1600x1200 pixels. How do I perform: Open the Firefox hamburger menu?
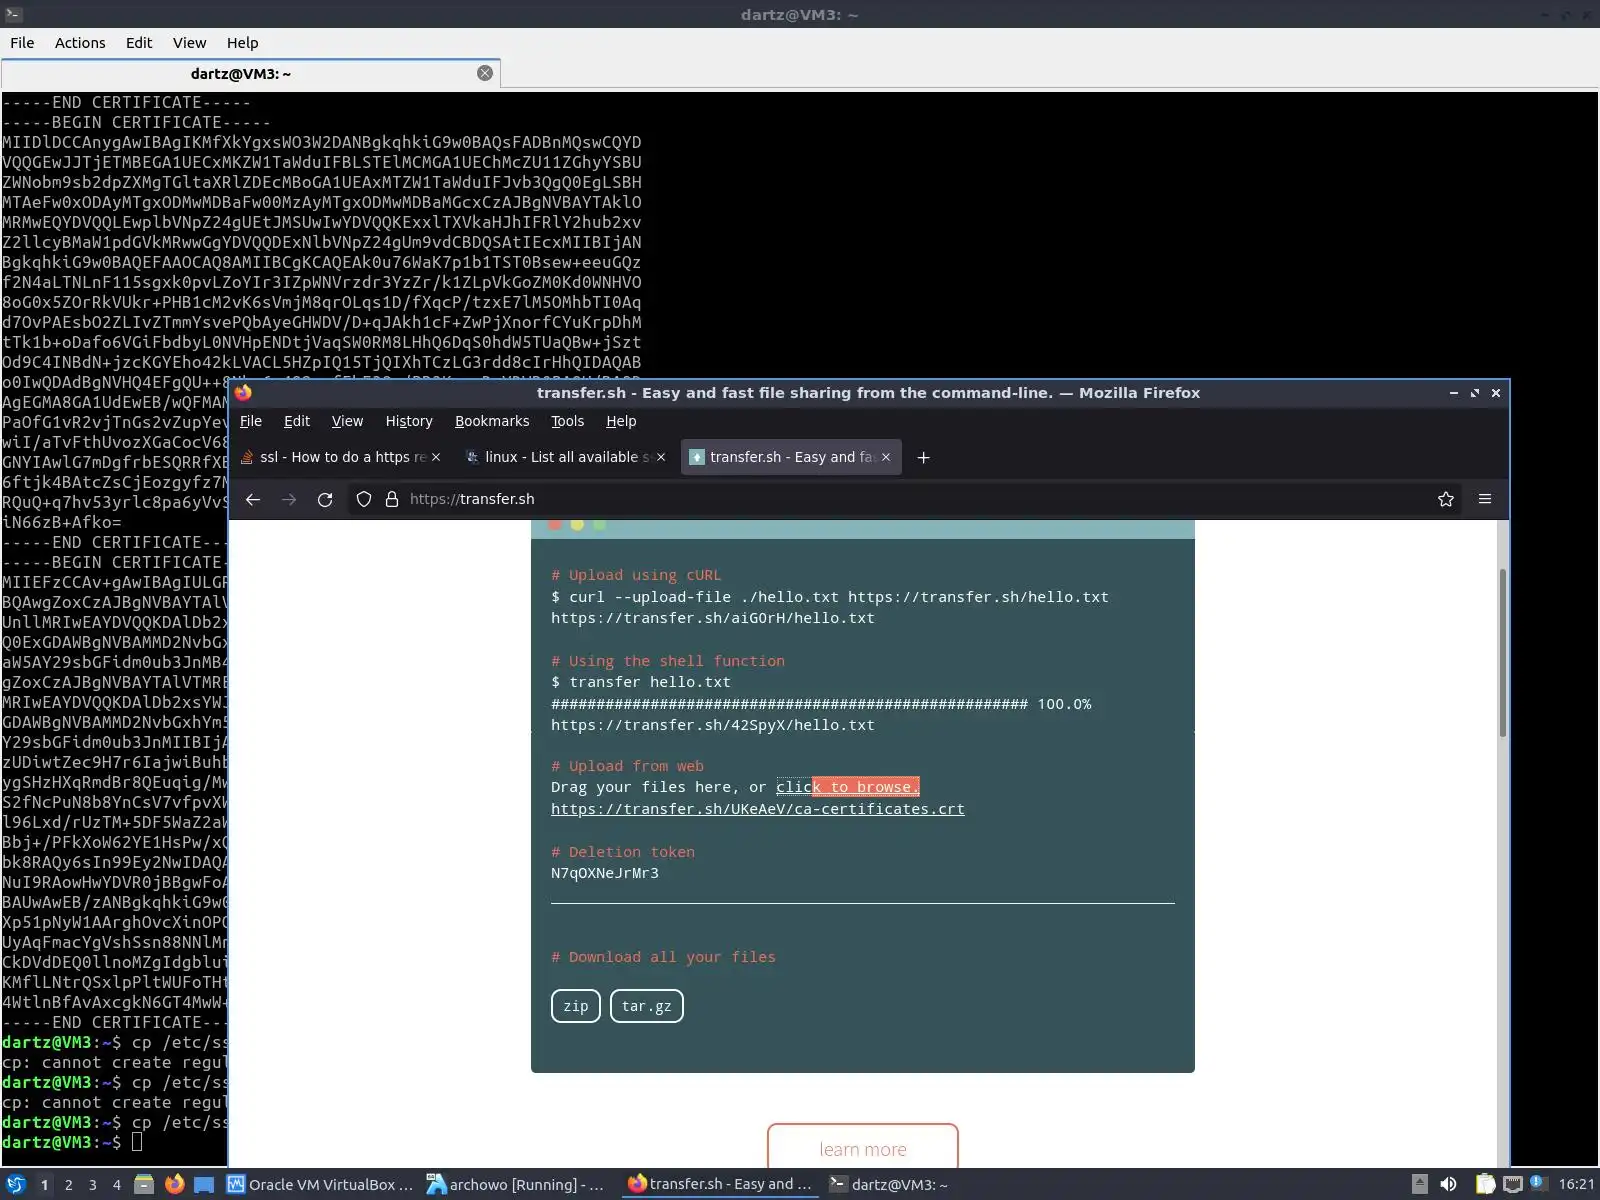1485,499
